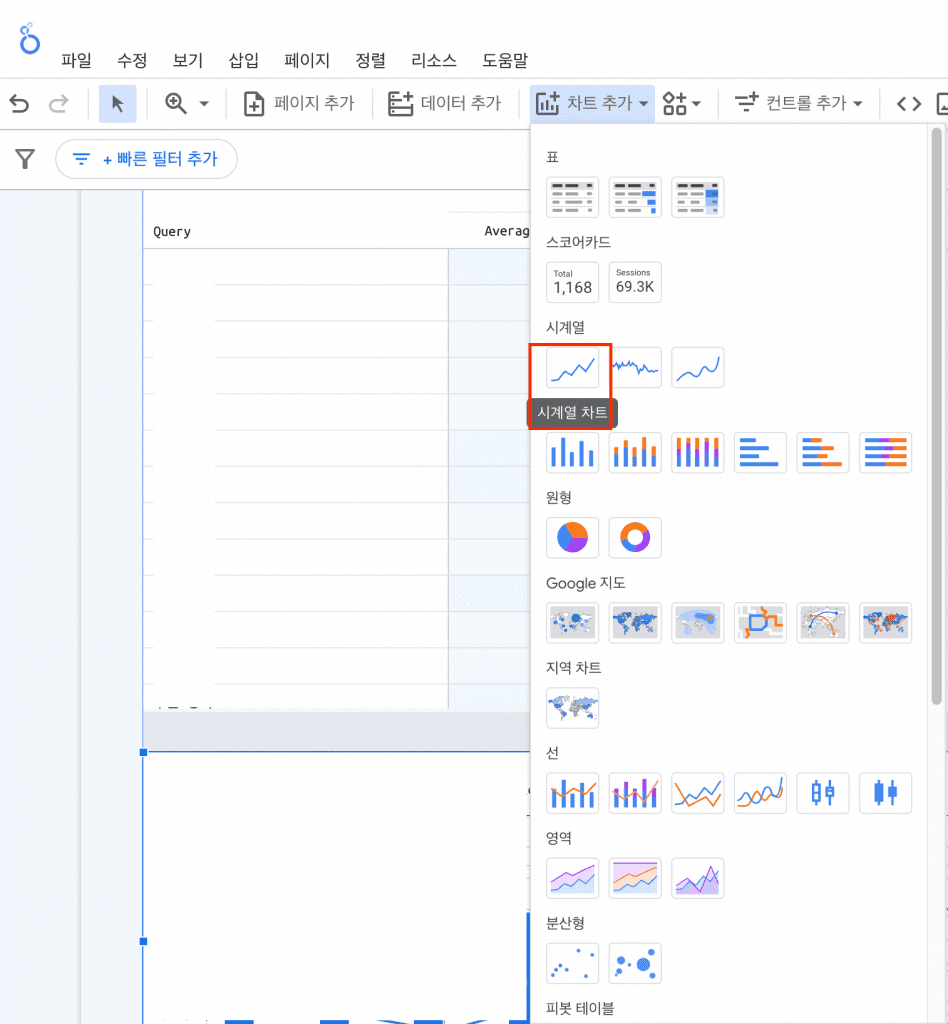Insert a Google filled map
This screenshot has height=1024, width=948.
tap(635, 623)
